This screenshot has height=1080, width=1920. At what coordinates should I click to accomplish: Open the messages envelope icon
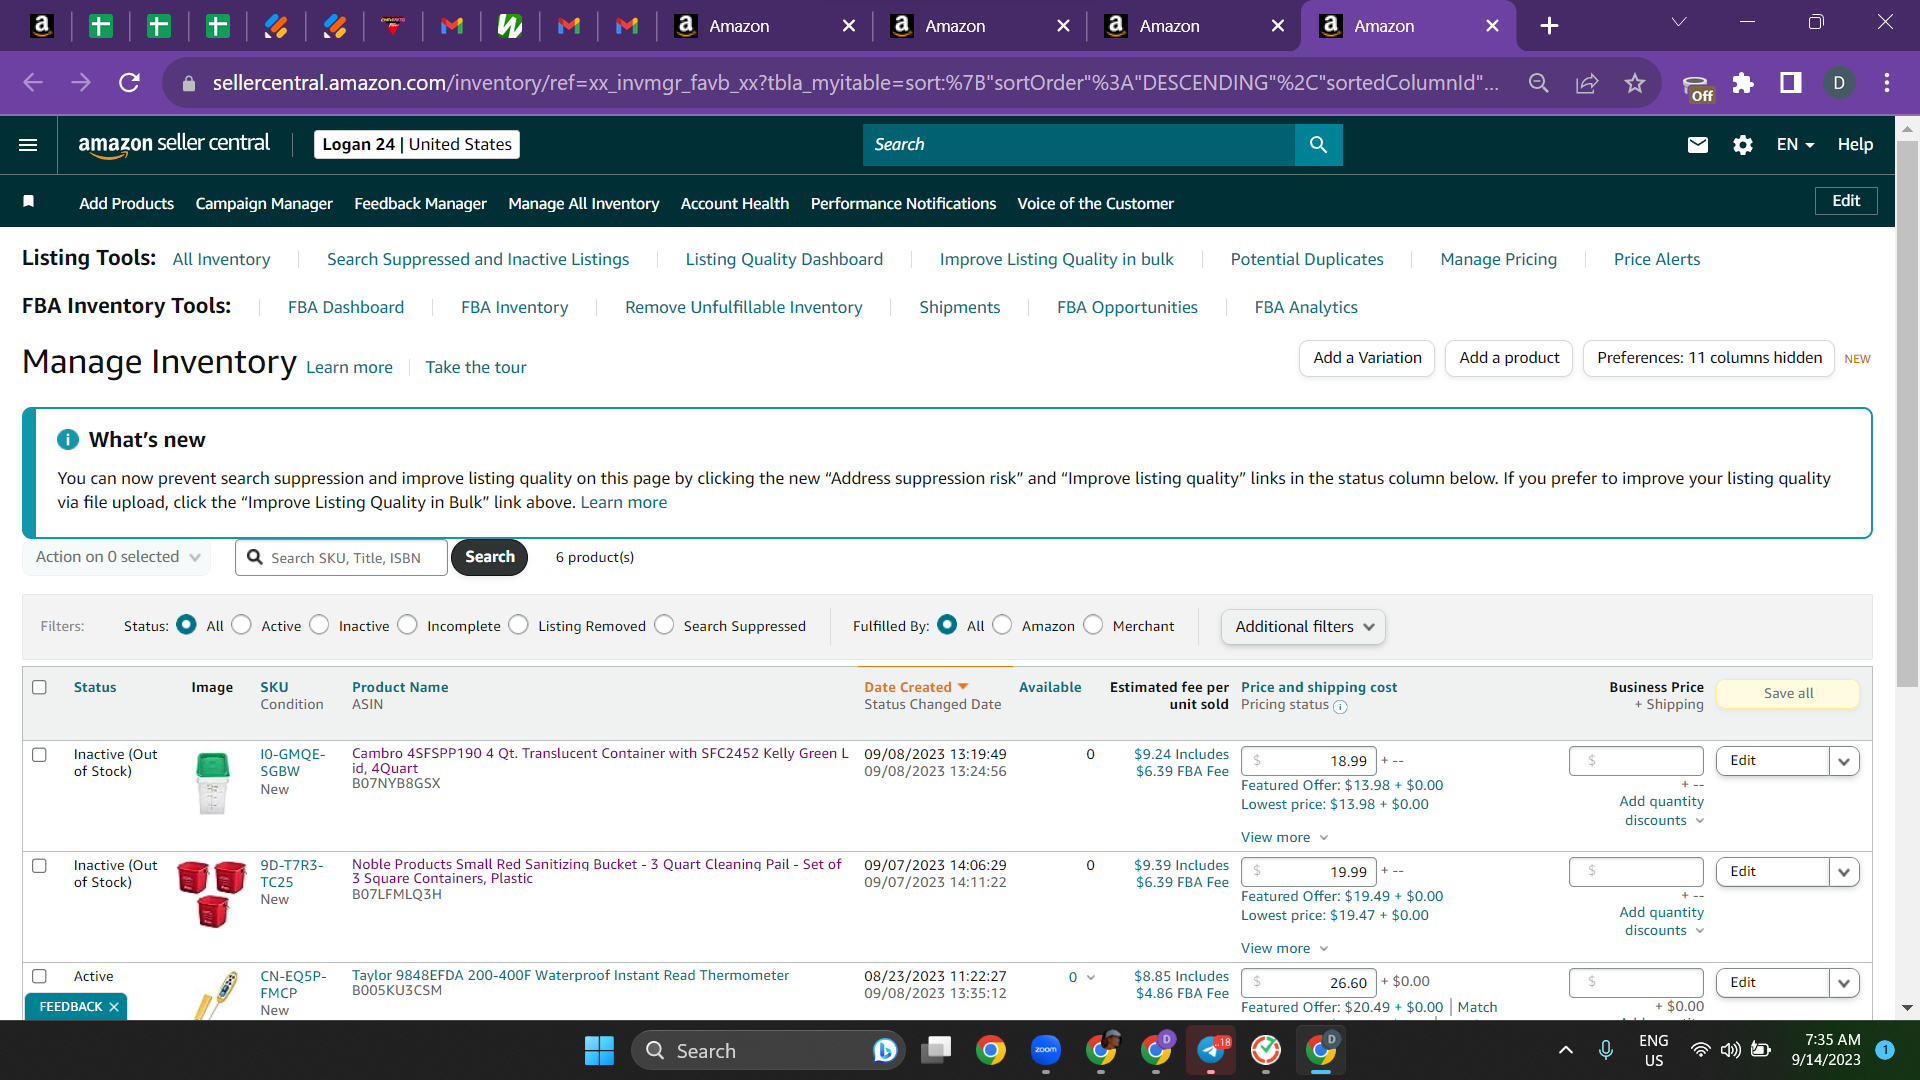pyautogui.click(x=1698, y=145)
